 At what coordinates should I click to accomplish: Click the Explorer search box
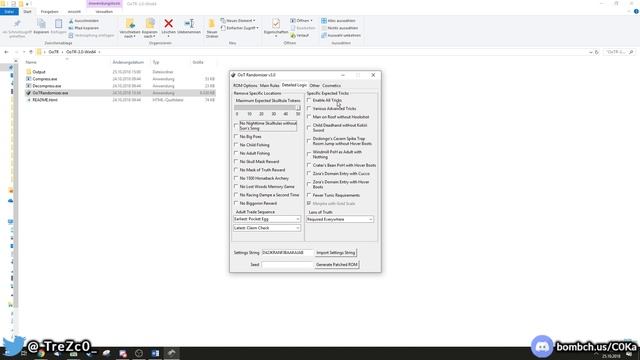(x=618, y=52)
